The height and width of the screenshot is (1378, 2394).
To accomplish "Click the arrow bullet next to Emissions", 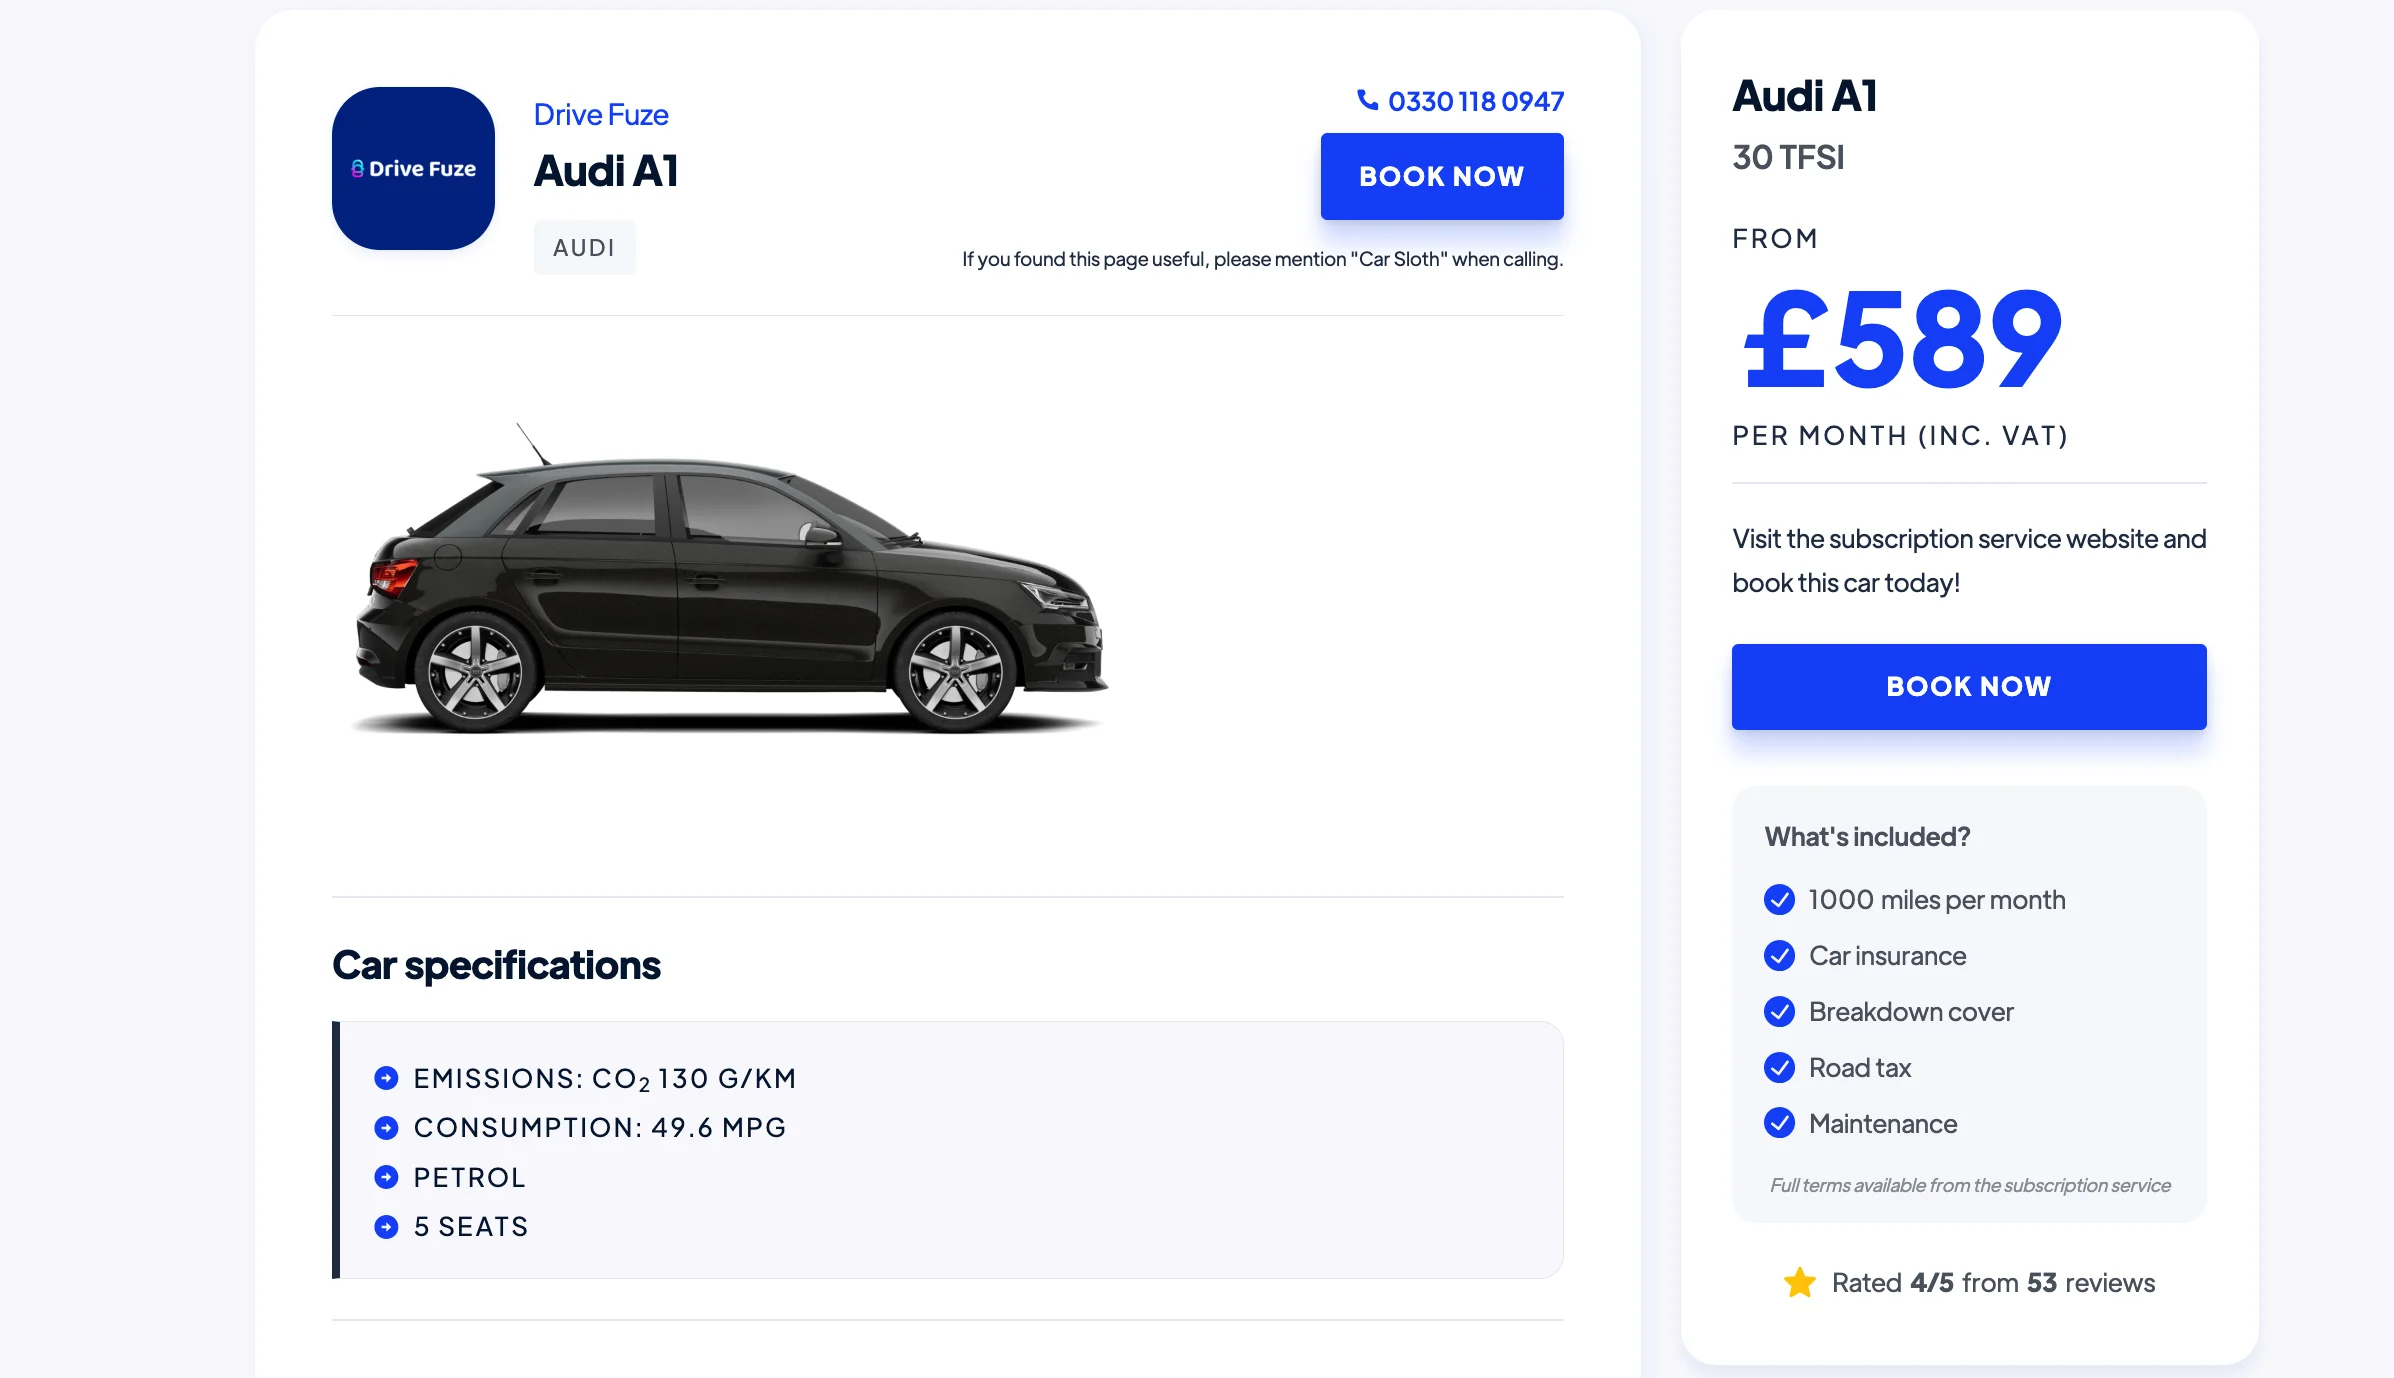I will [x=386, y=1078].
